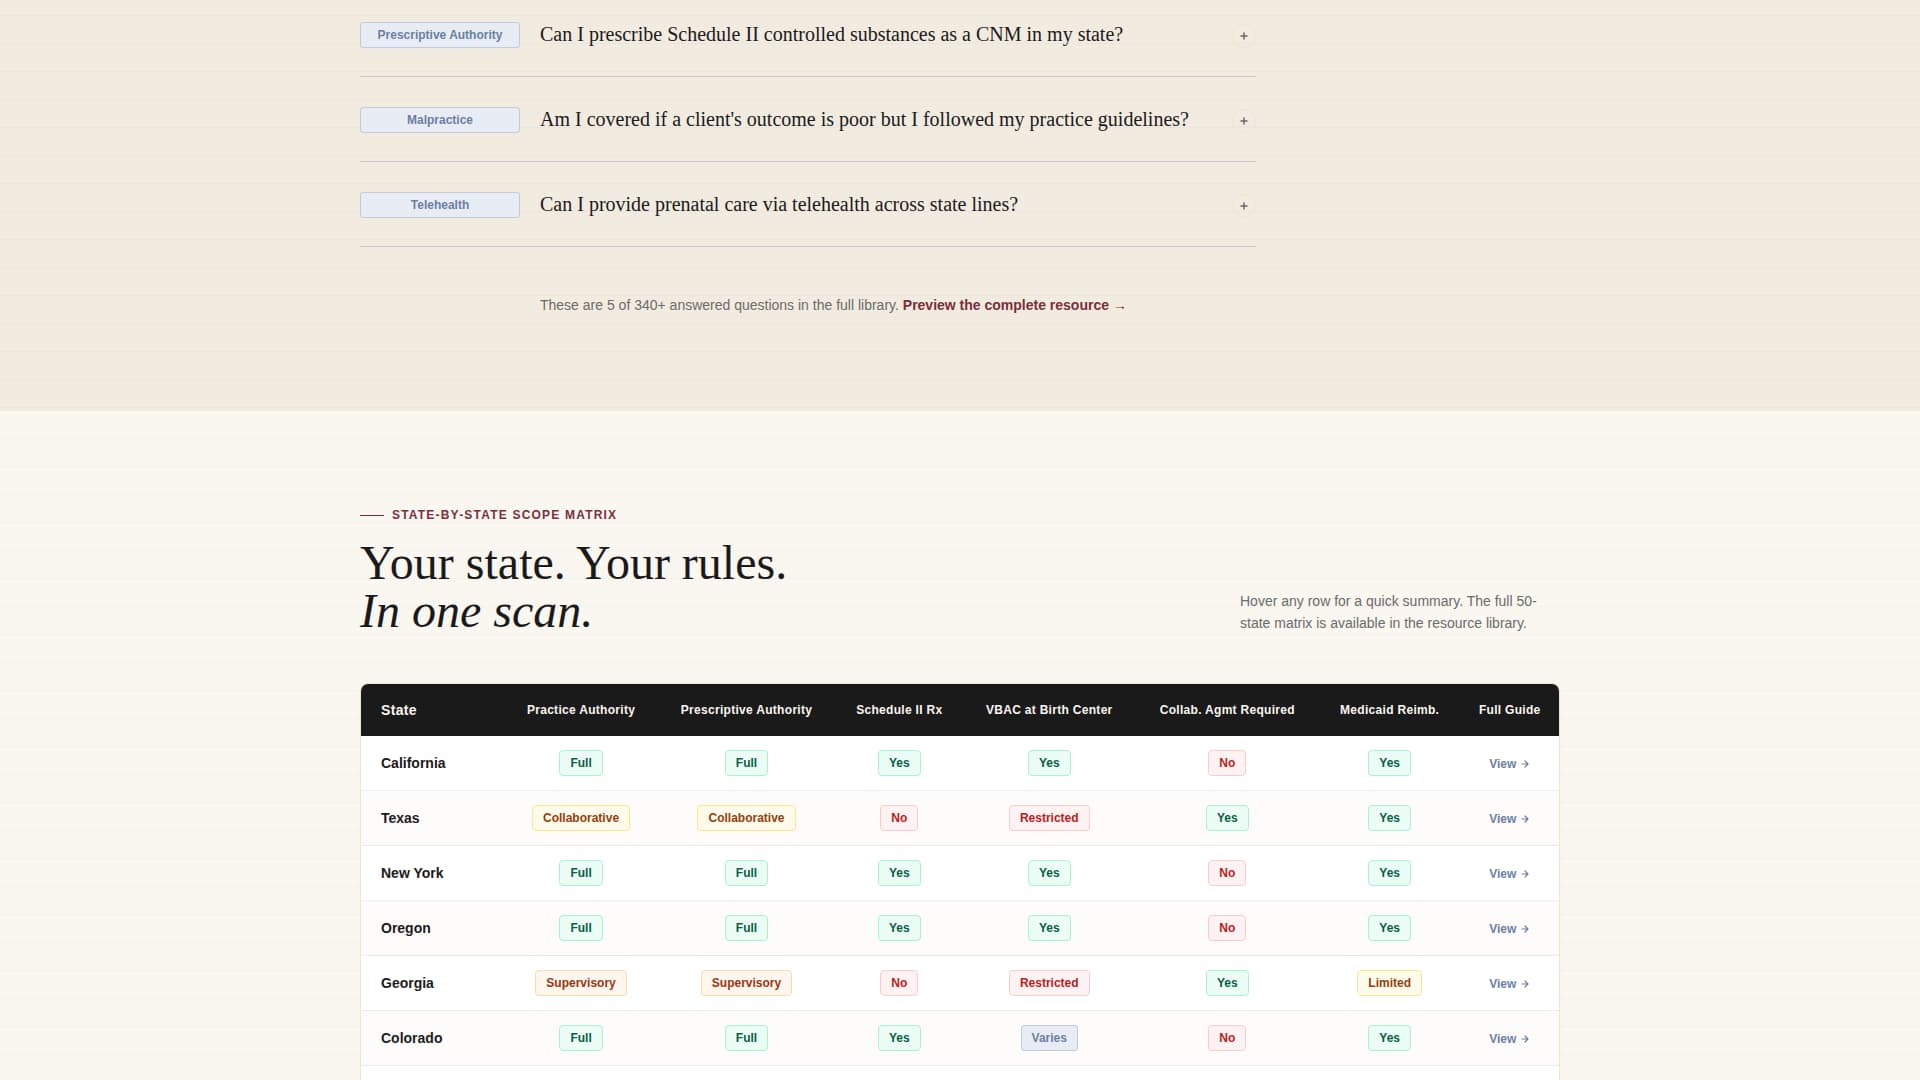Screen dimensions: 1920x1080
Task: Click Colorado Prescriptive Authority 'Full' badge
Action: click(x=746, y=1038)
